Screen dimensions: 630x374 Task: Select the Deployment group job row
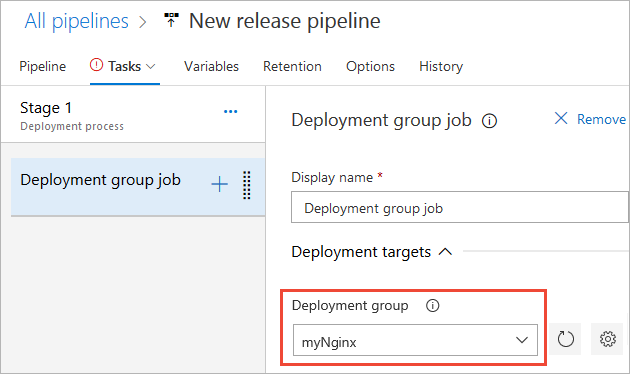(x=138, y=187)
